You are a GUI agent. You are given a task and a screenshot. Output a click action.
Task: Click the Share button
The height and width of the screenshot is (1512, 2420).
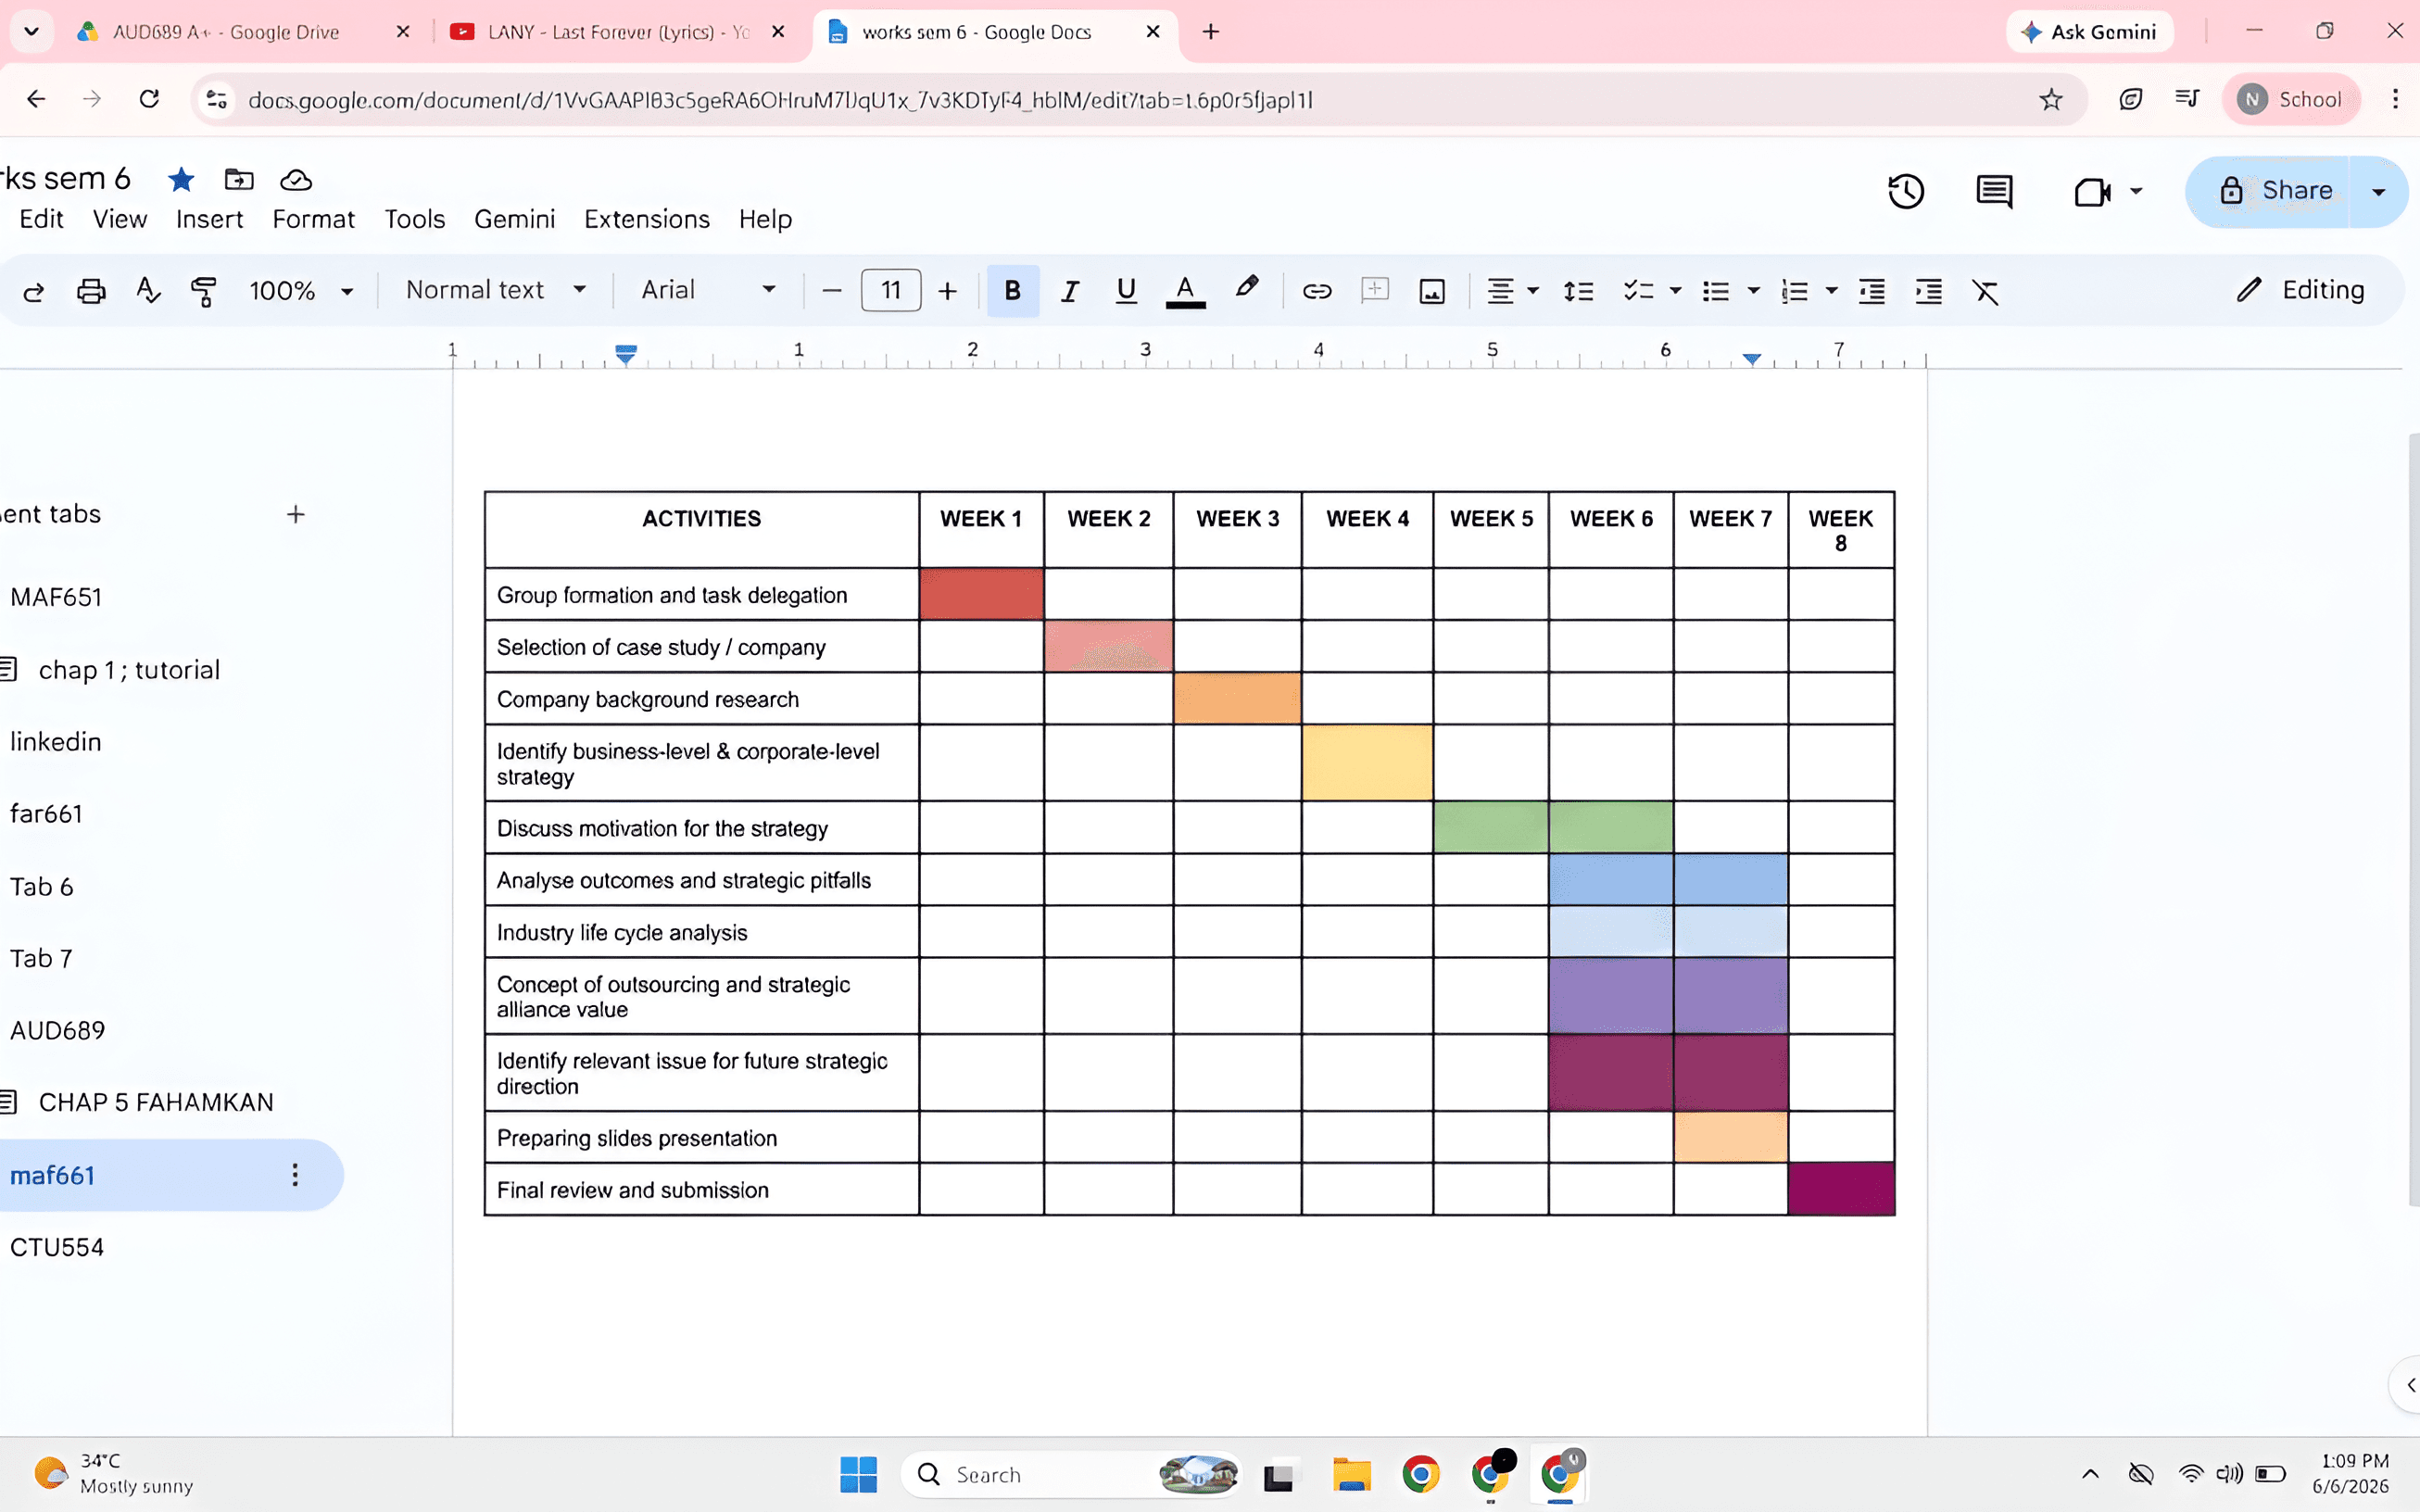[2275, 191]
